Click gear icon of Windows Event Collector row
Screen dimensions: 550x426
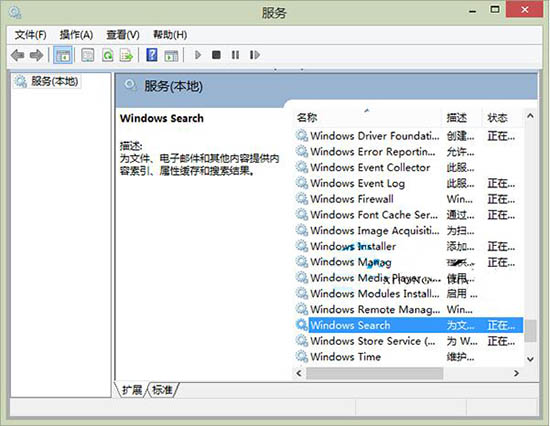302,167
